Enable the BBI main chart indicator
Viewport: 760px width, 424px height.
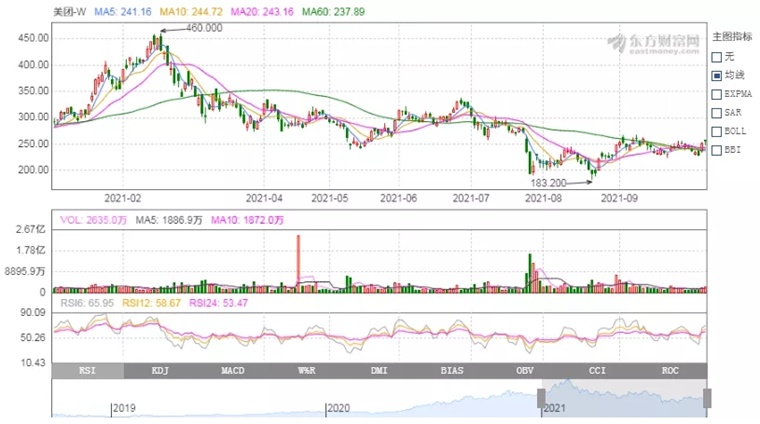(x=717, y=149)
